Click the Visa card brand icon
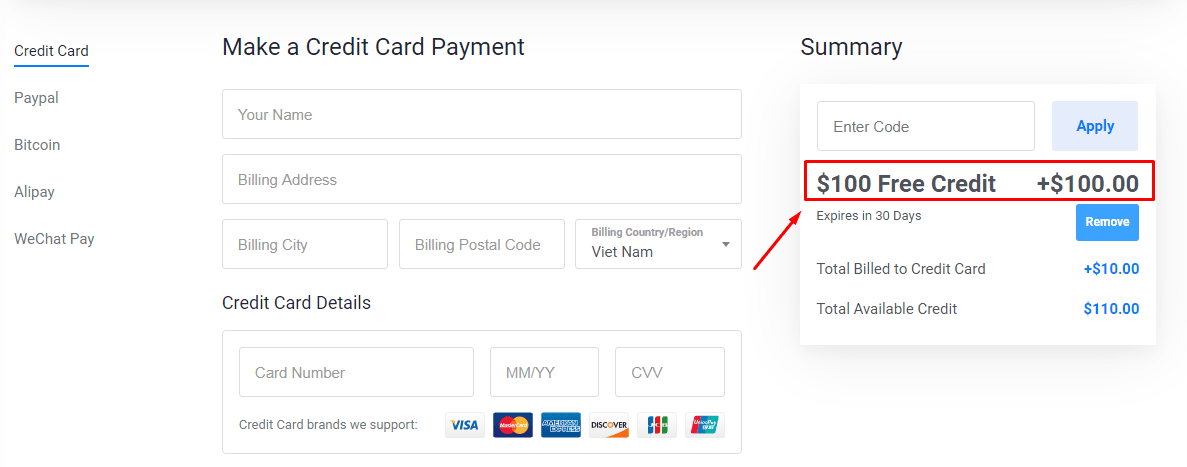This screenshot has height=467, width=1187. click(x=465, y=425)
